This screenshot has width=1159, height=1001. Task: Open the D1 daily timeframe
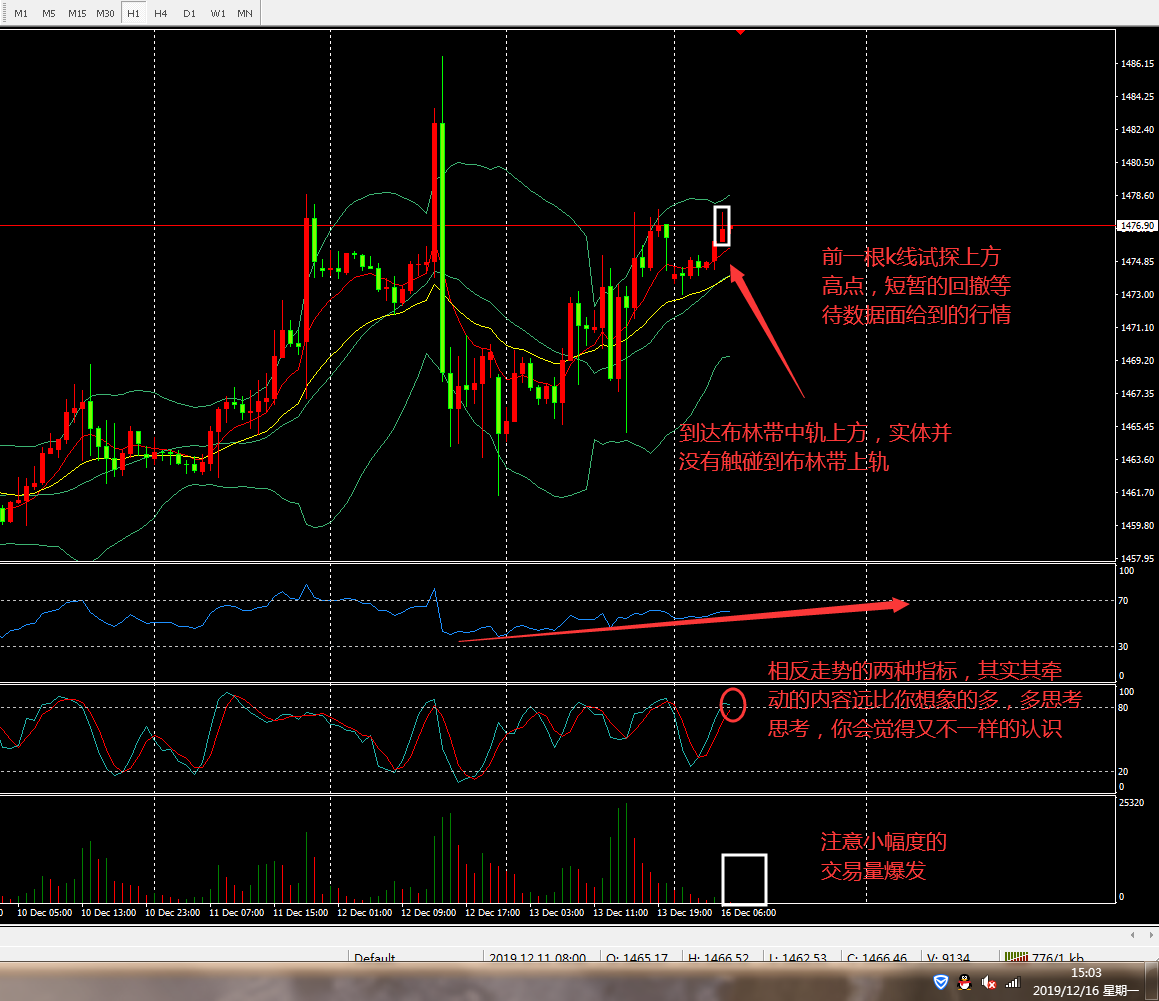pyautogui.click(x=189, y=14)
